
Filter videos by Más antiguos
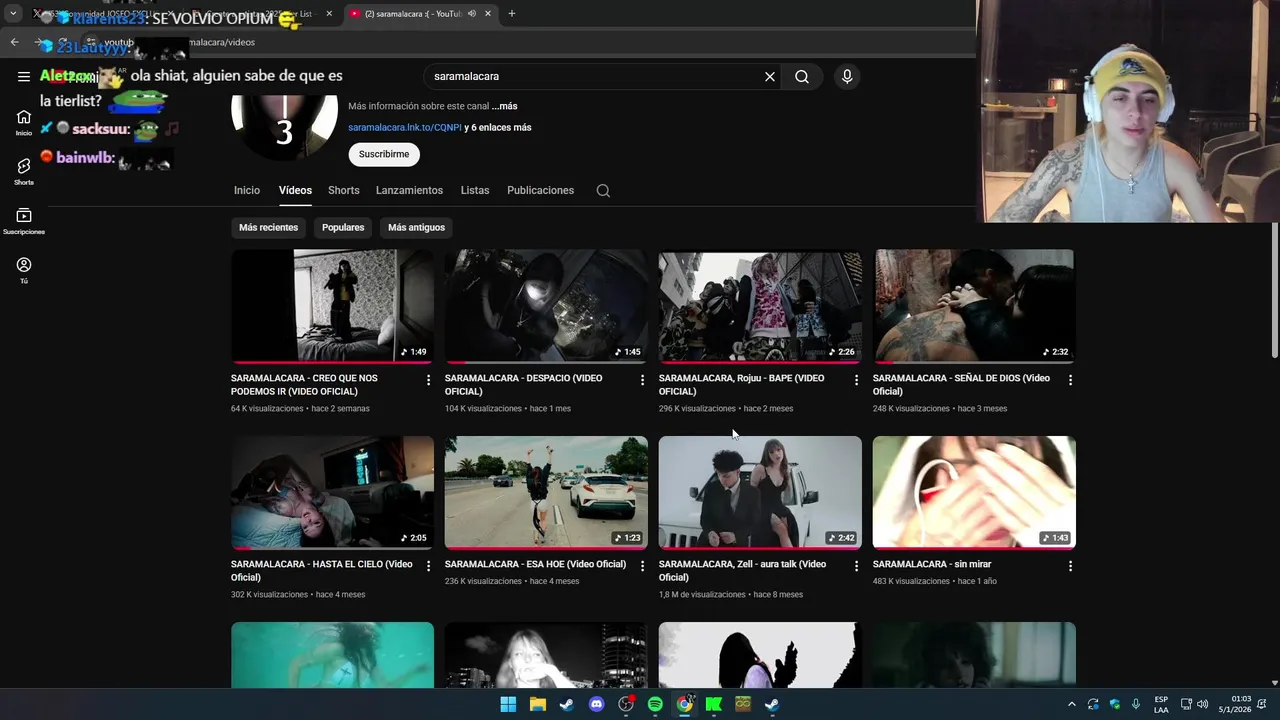[x=416, y=227]
